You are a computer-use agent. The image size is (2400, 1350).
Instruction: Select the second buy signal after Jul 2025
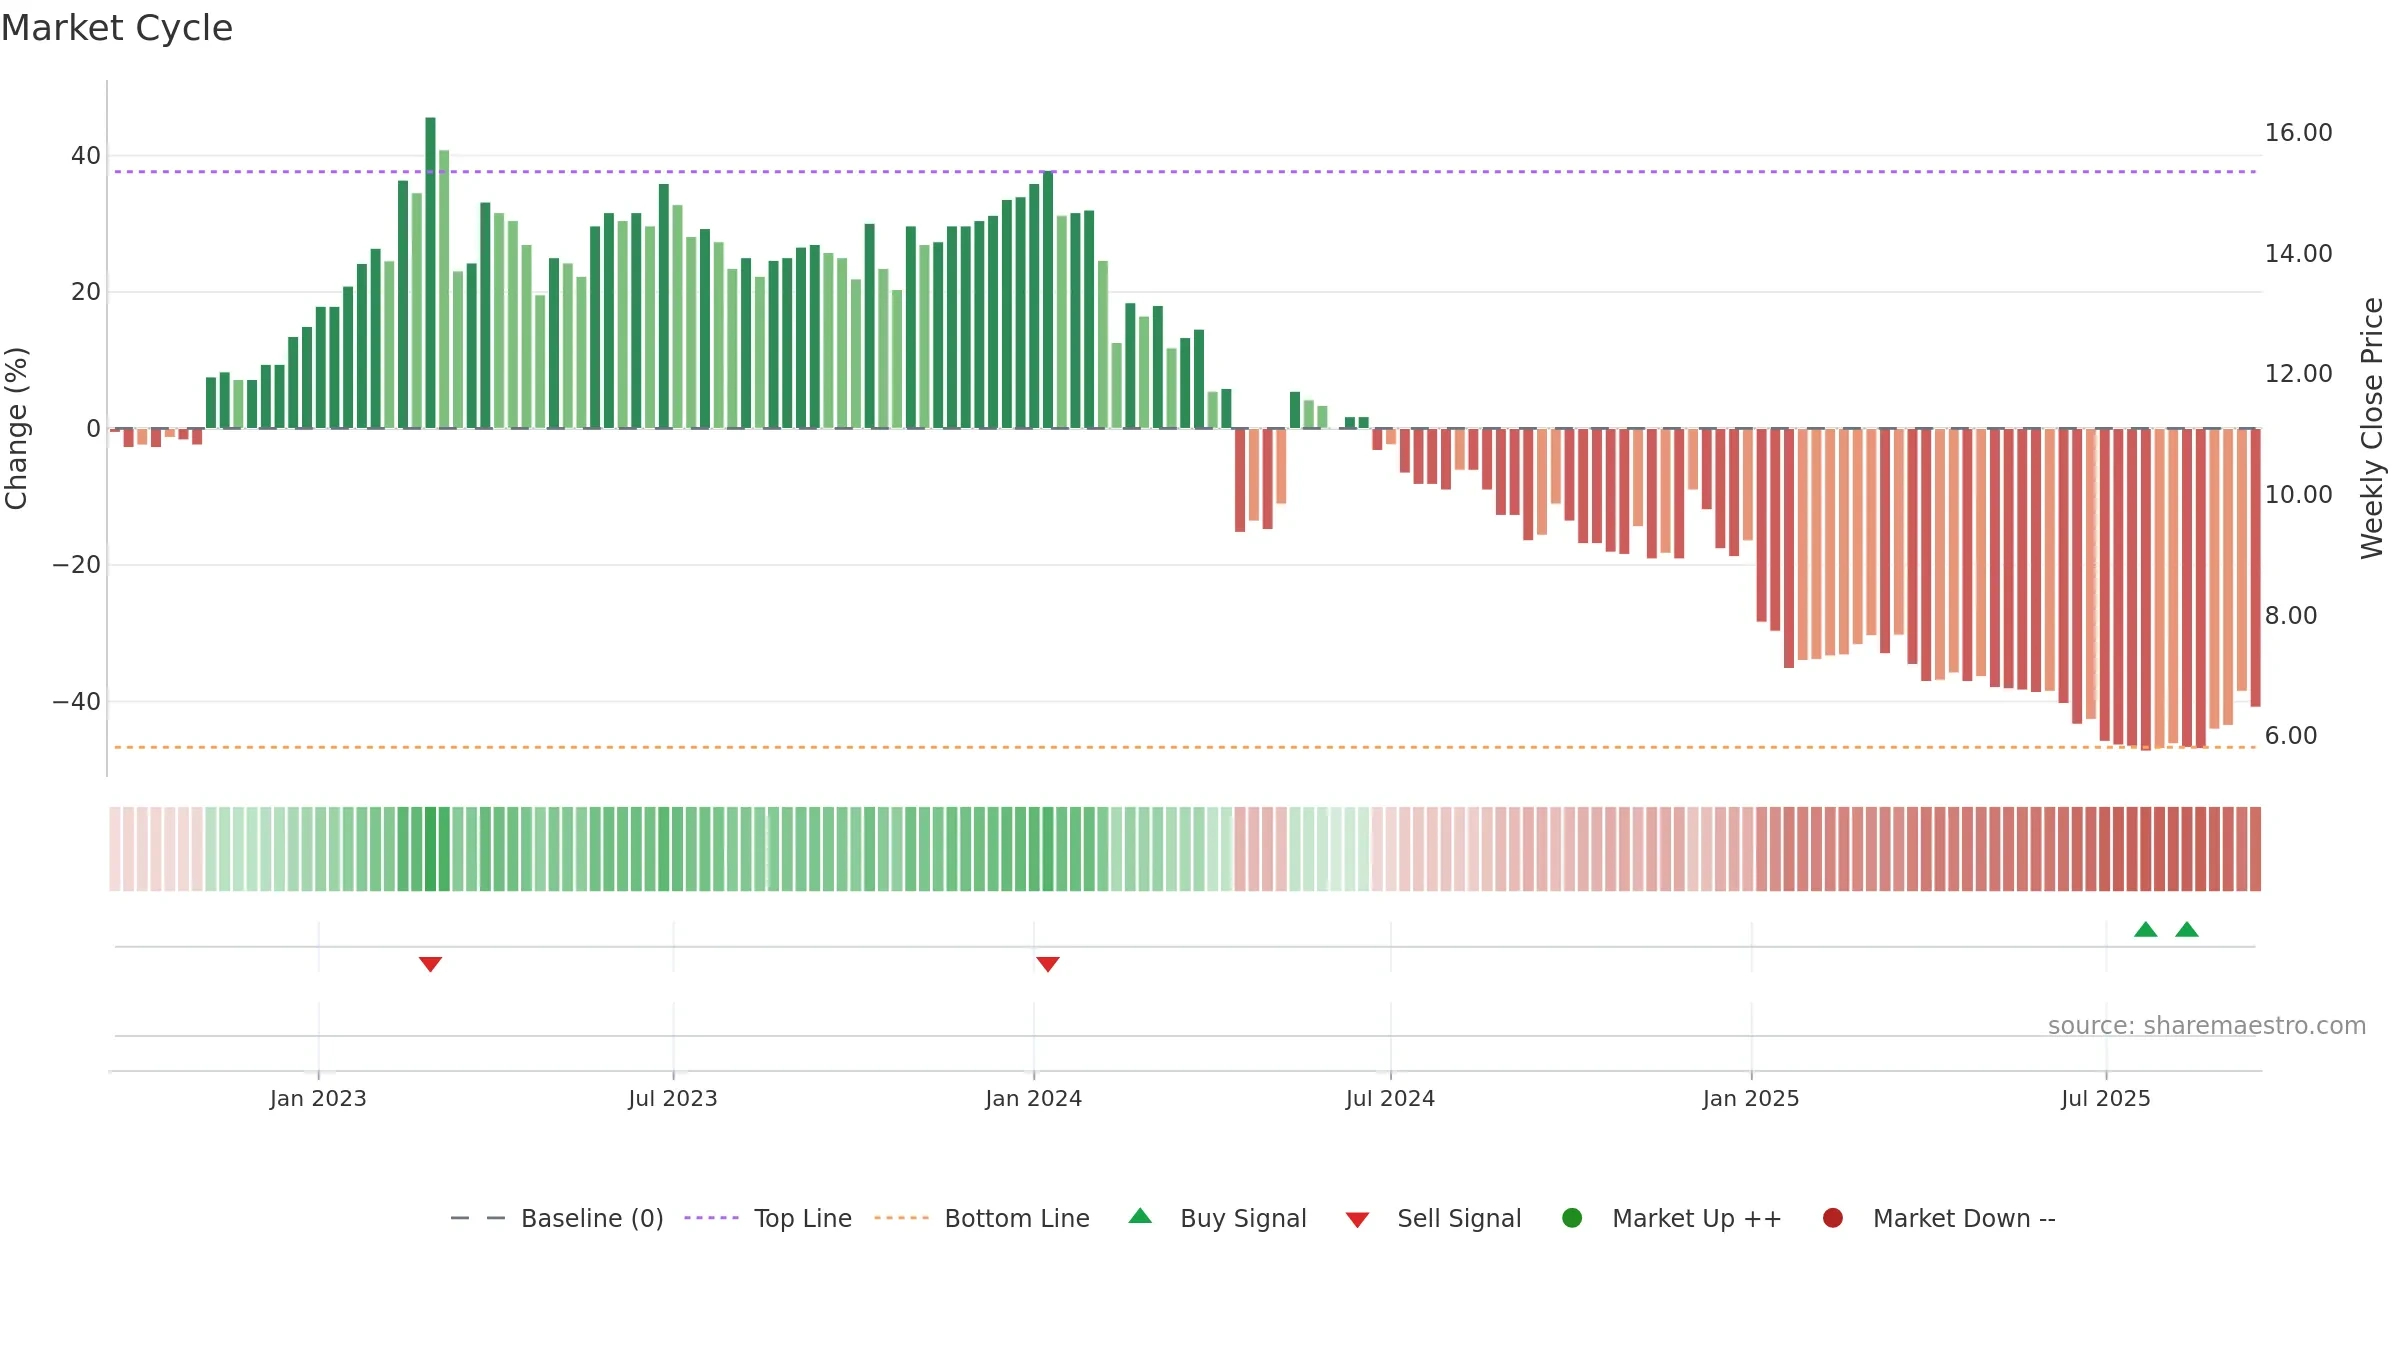tap(2187, 929)
